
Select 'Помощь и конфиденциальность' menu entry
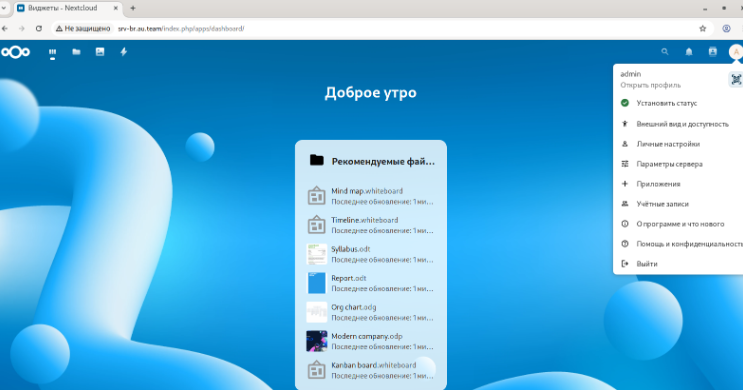click(678, 244)
